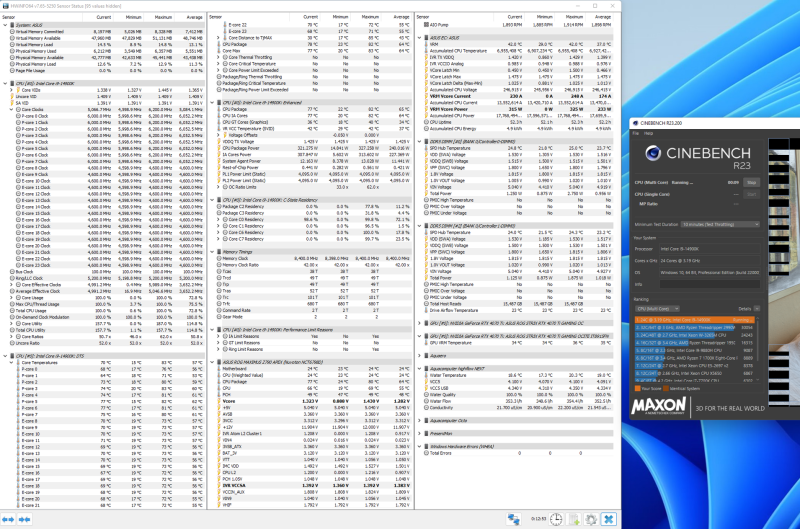The image size is (800, 529).
Task: Select the GPU VRM Temperature row
Action: point(518,343)
